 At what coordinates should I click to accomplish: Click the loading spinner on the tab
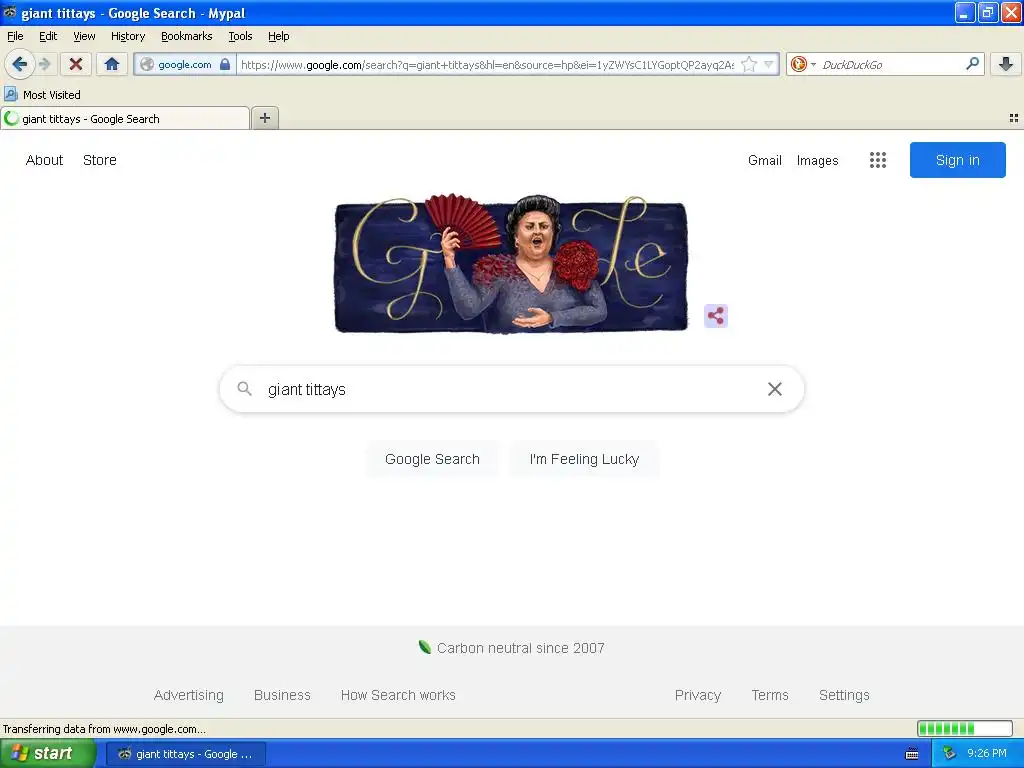(11, 118)
